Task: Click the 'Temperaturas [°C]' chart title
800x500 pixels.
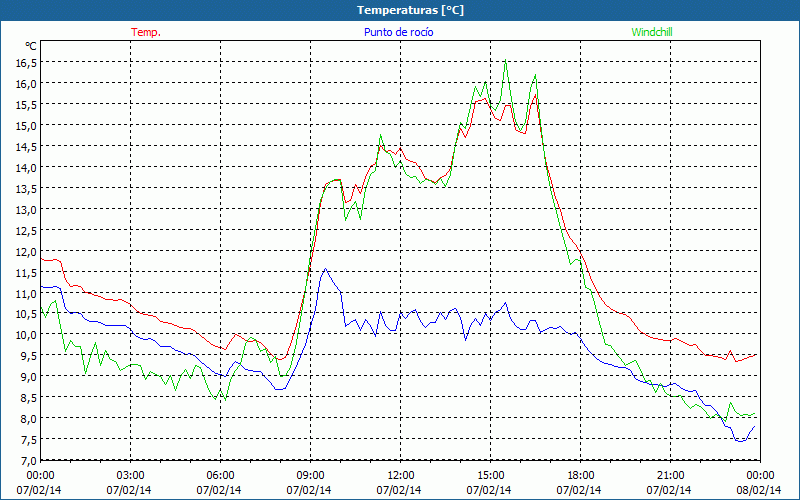Action: [x=410, y=10]
